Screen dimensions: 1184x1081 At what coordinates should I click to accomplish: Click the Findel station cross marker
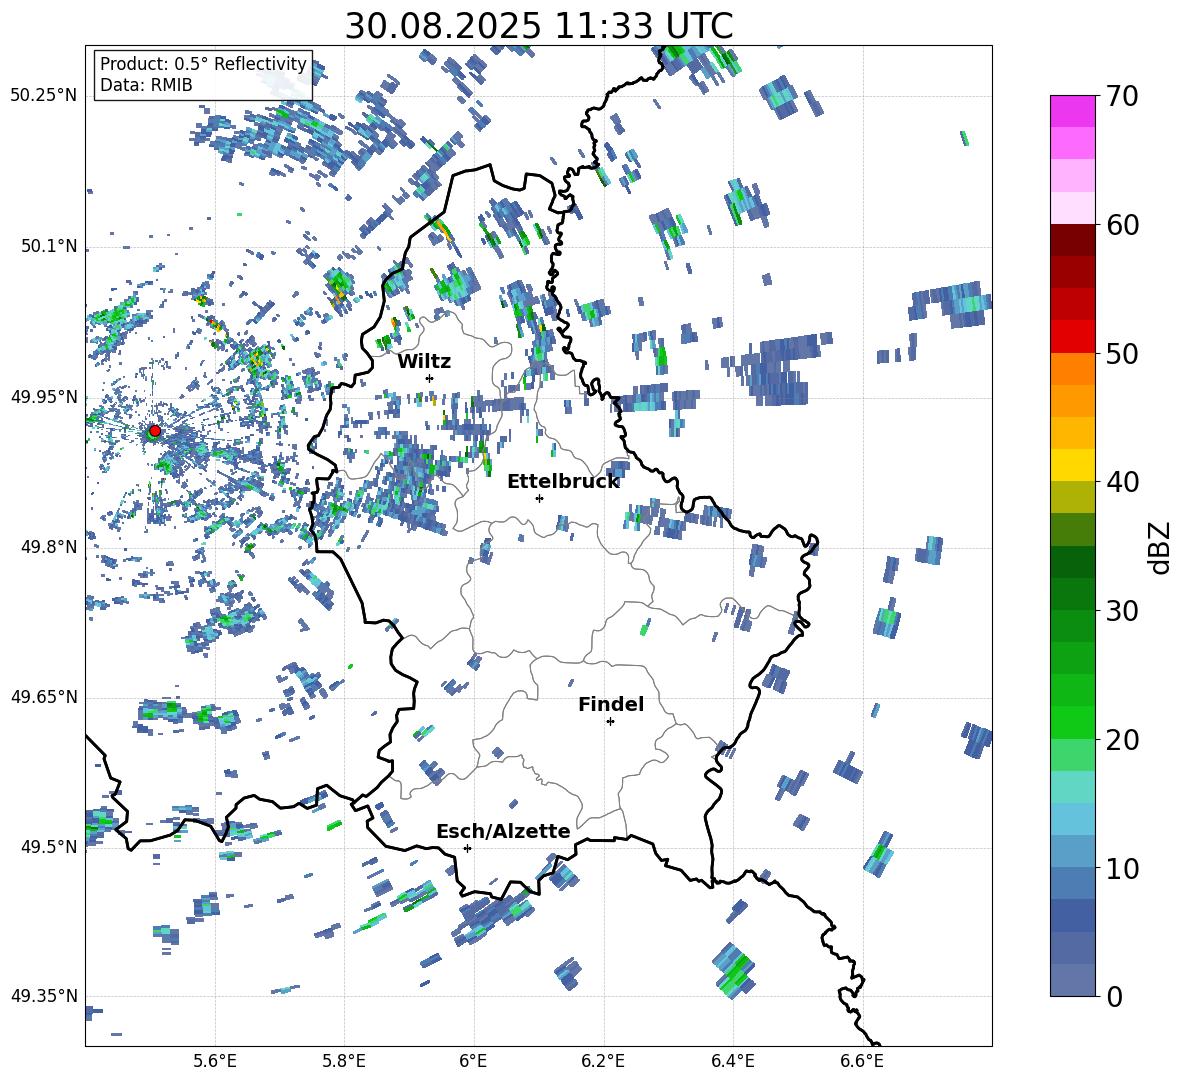(610, 722)
